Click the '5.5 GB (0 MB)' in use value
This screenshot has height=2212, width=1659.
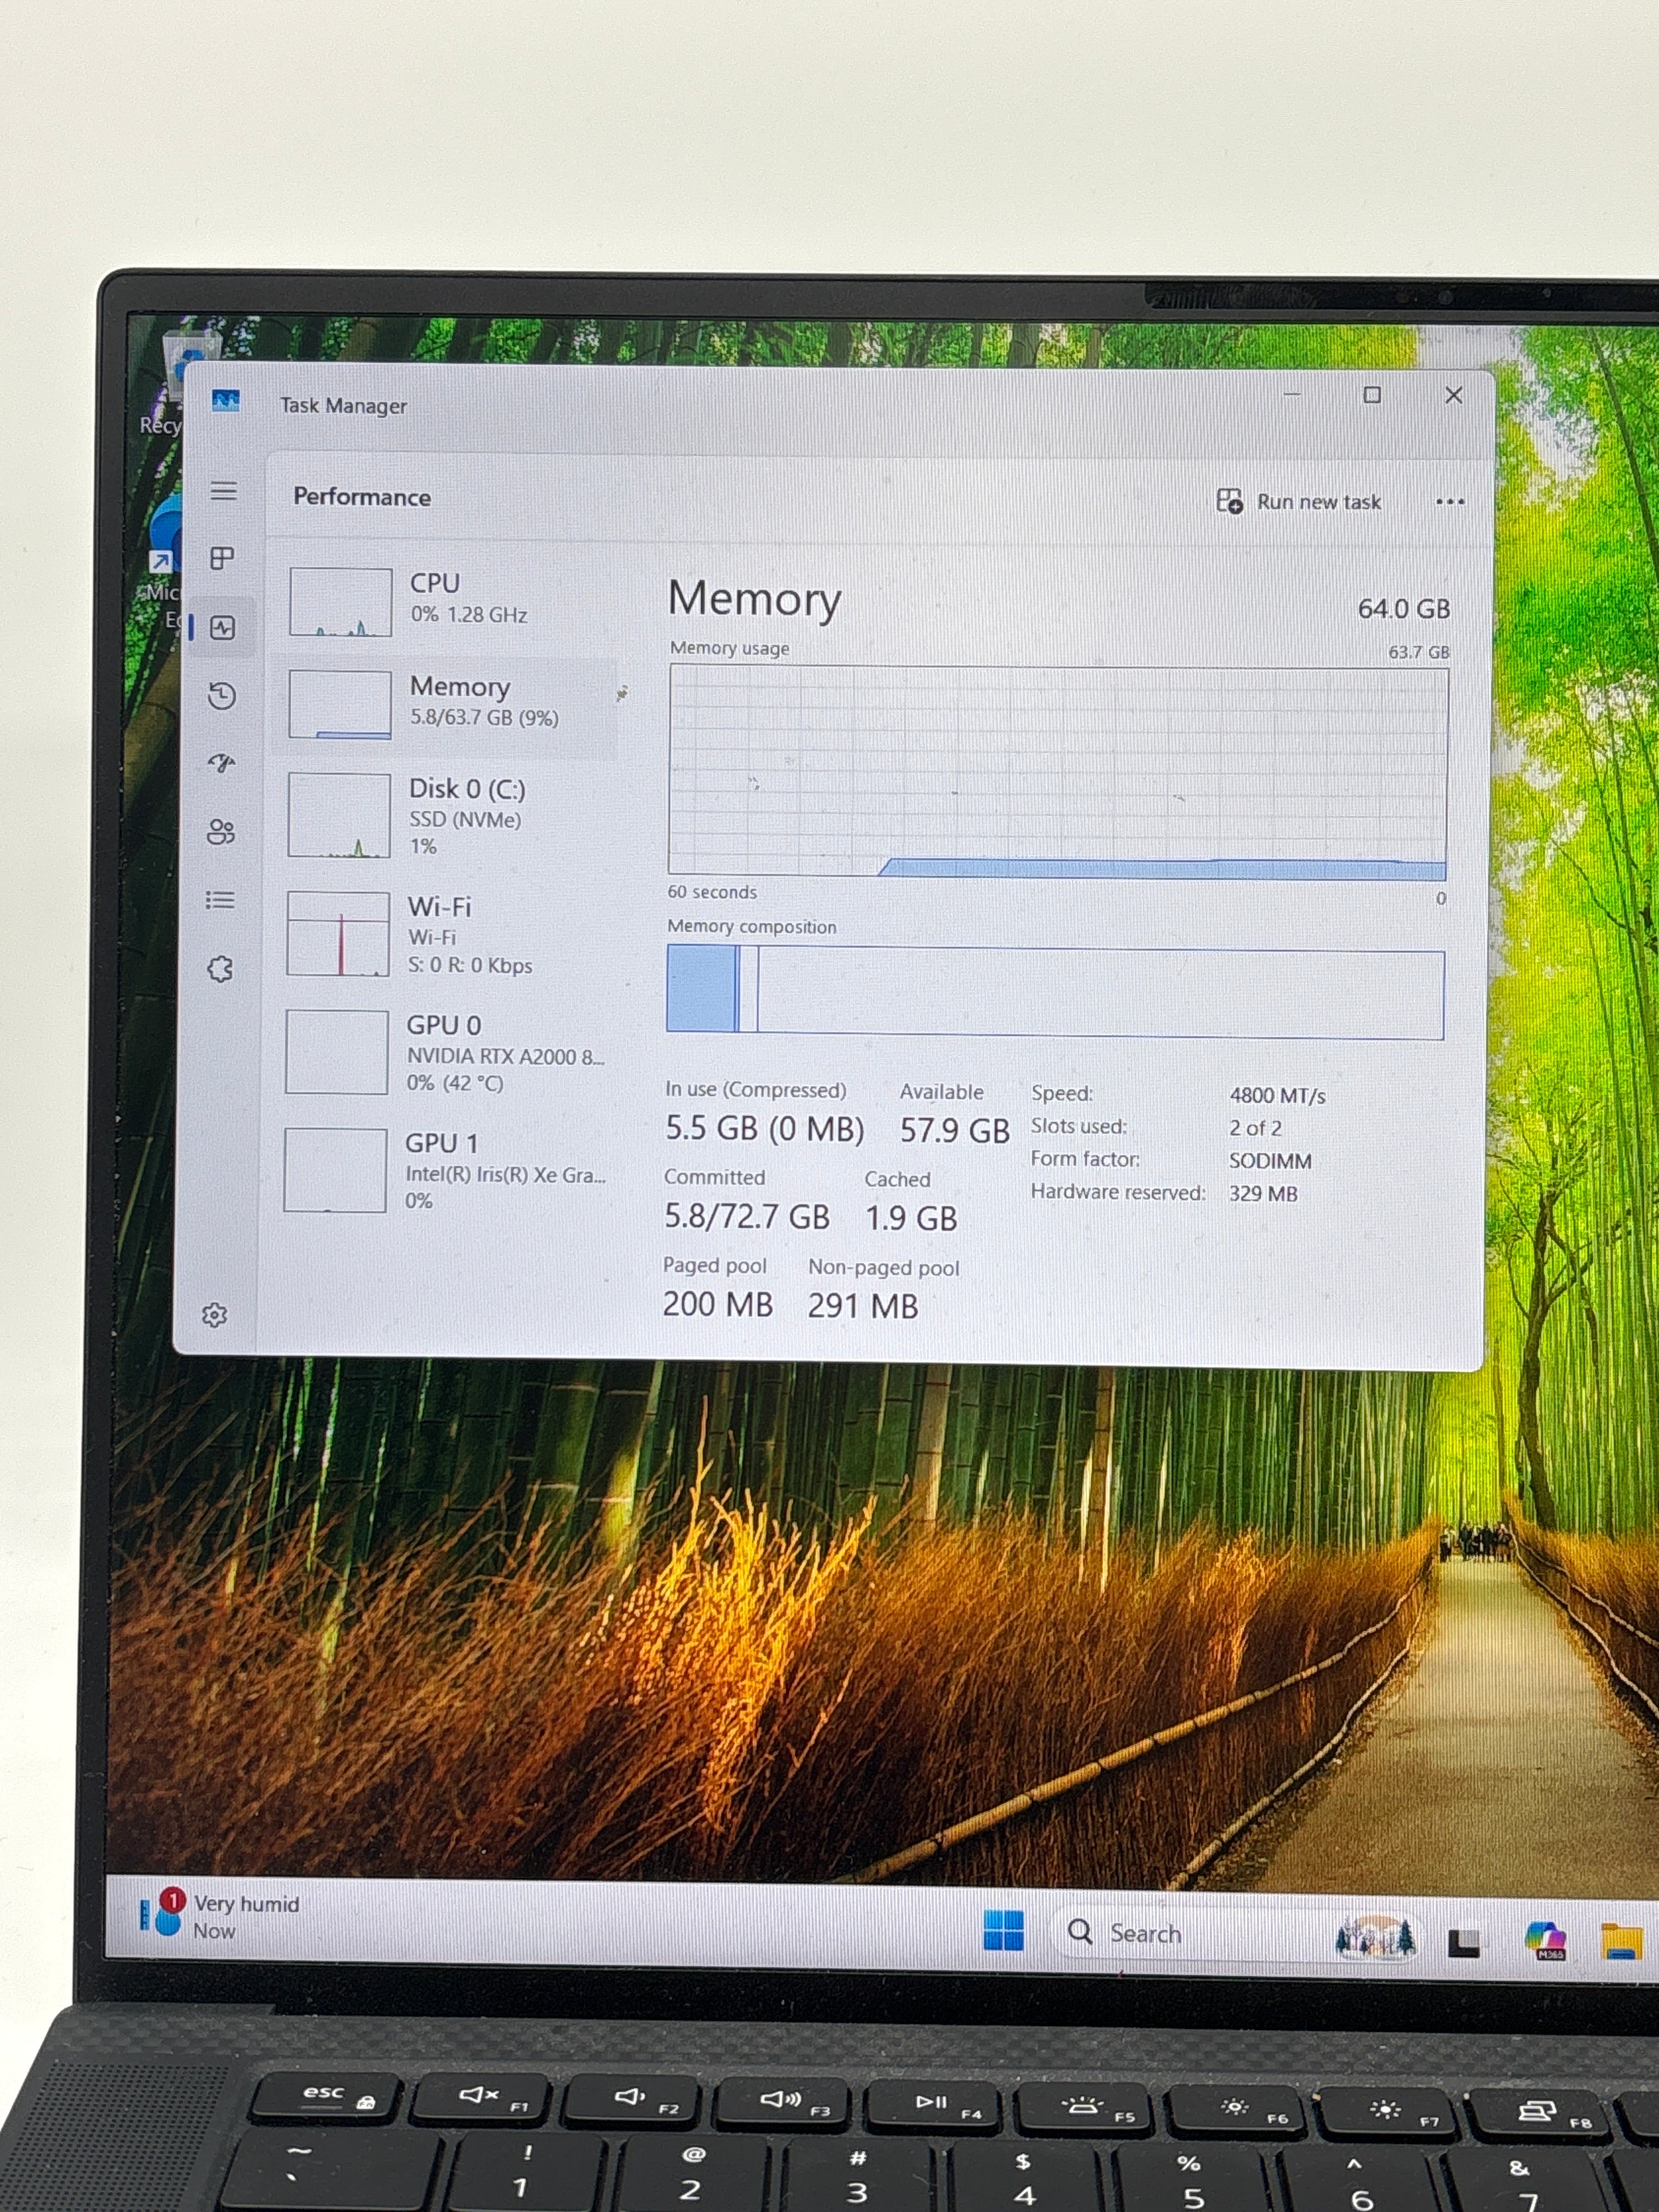[765, 1129]
